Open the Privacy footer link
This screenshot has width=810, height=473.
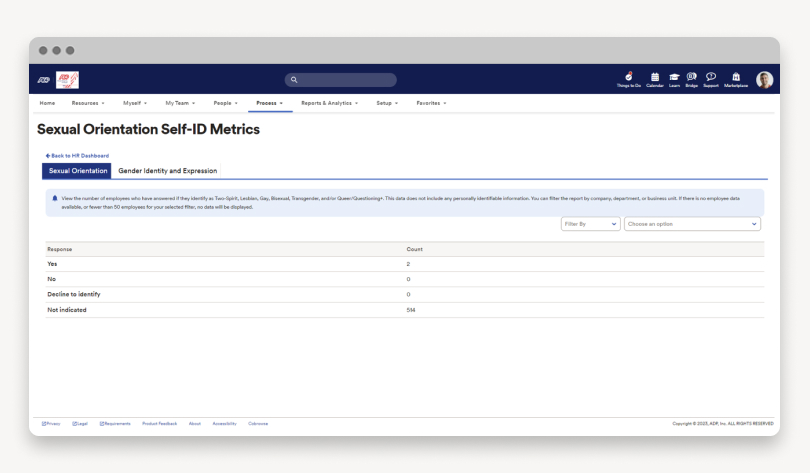pyautogui.click(x=51, y=423)
